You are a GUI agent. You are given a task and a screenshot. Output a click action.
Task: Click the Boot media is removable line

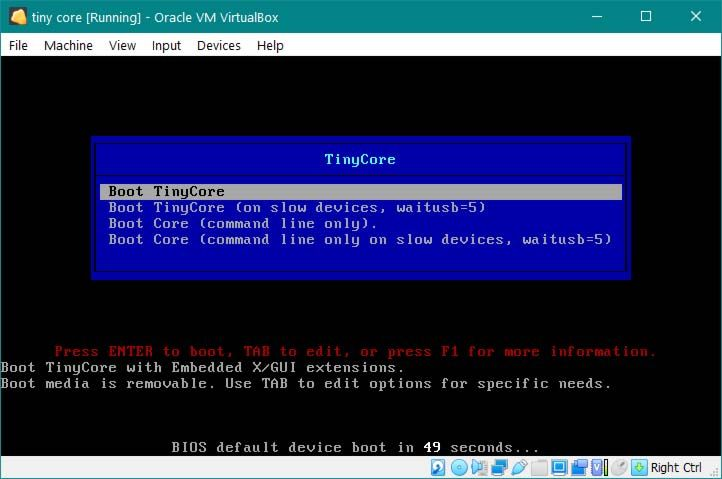[x=306, y=383]
